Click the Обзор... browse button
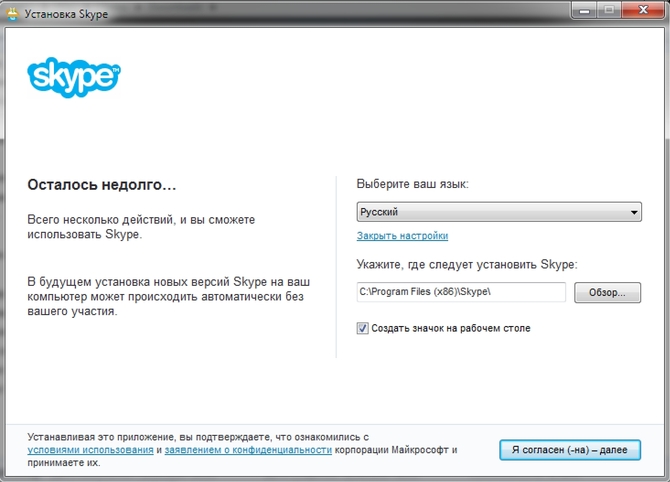 point(607,293)
